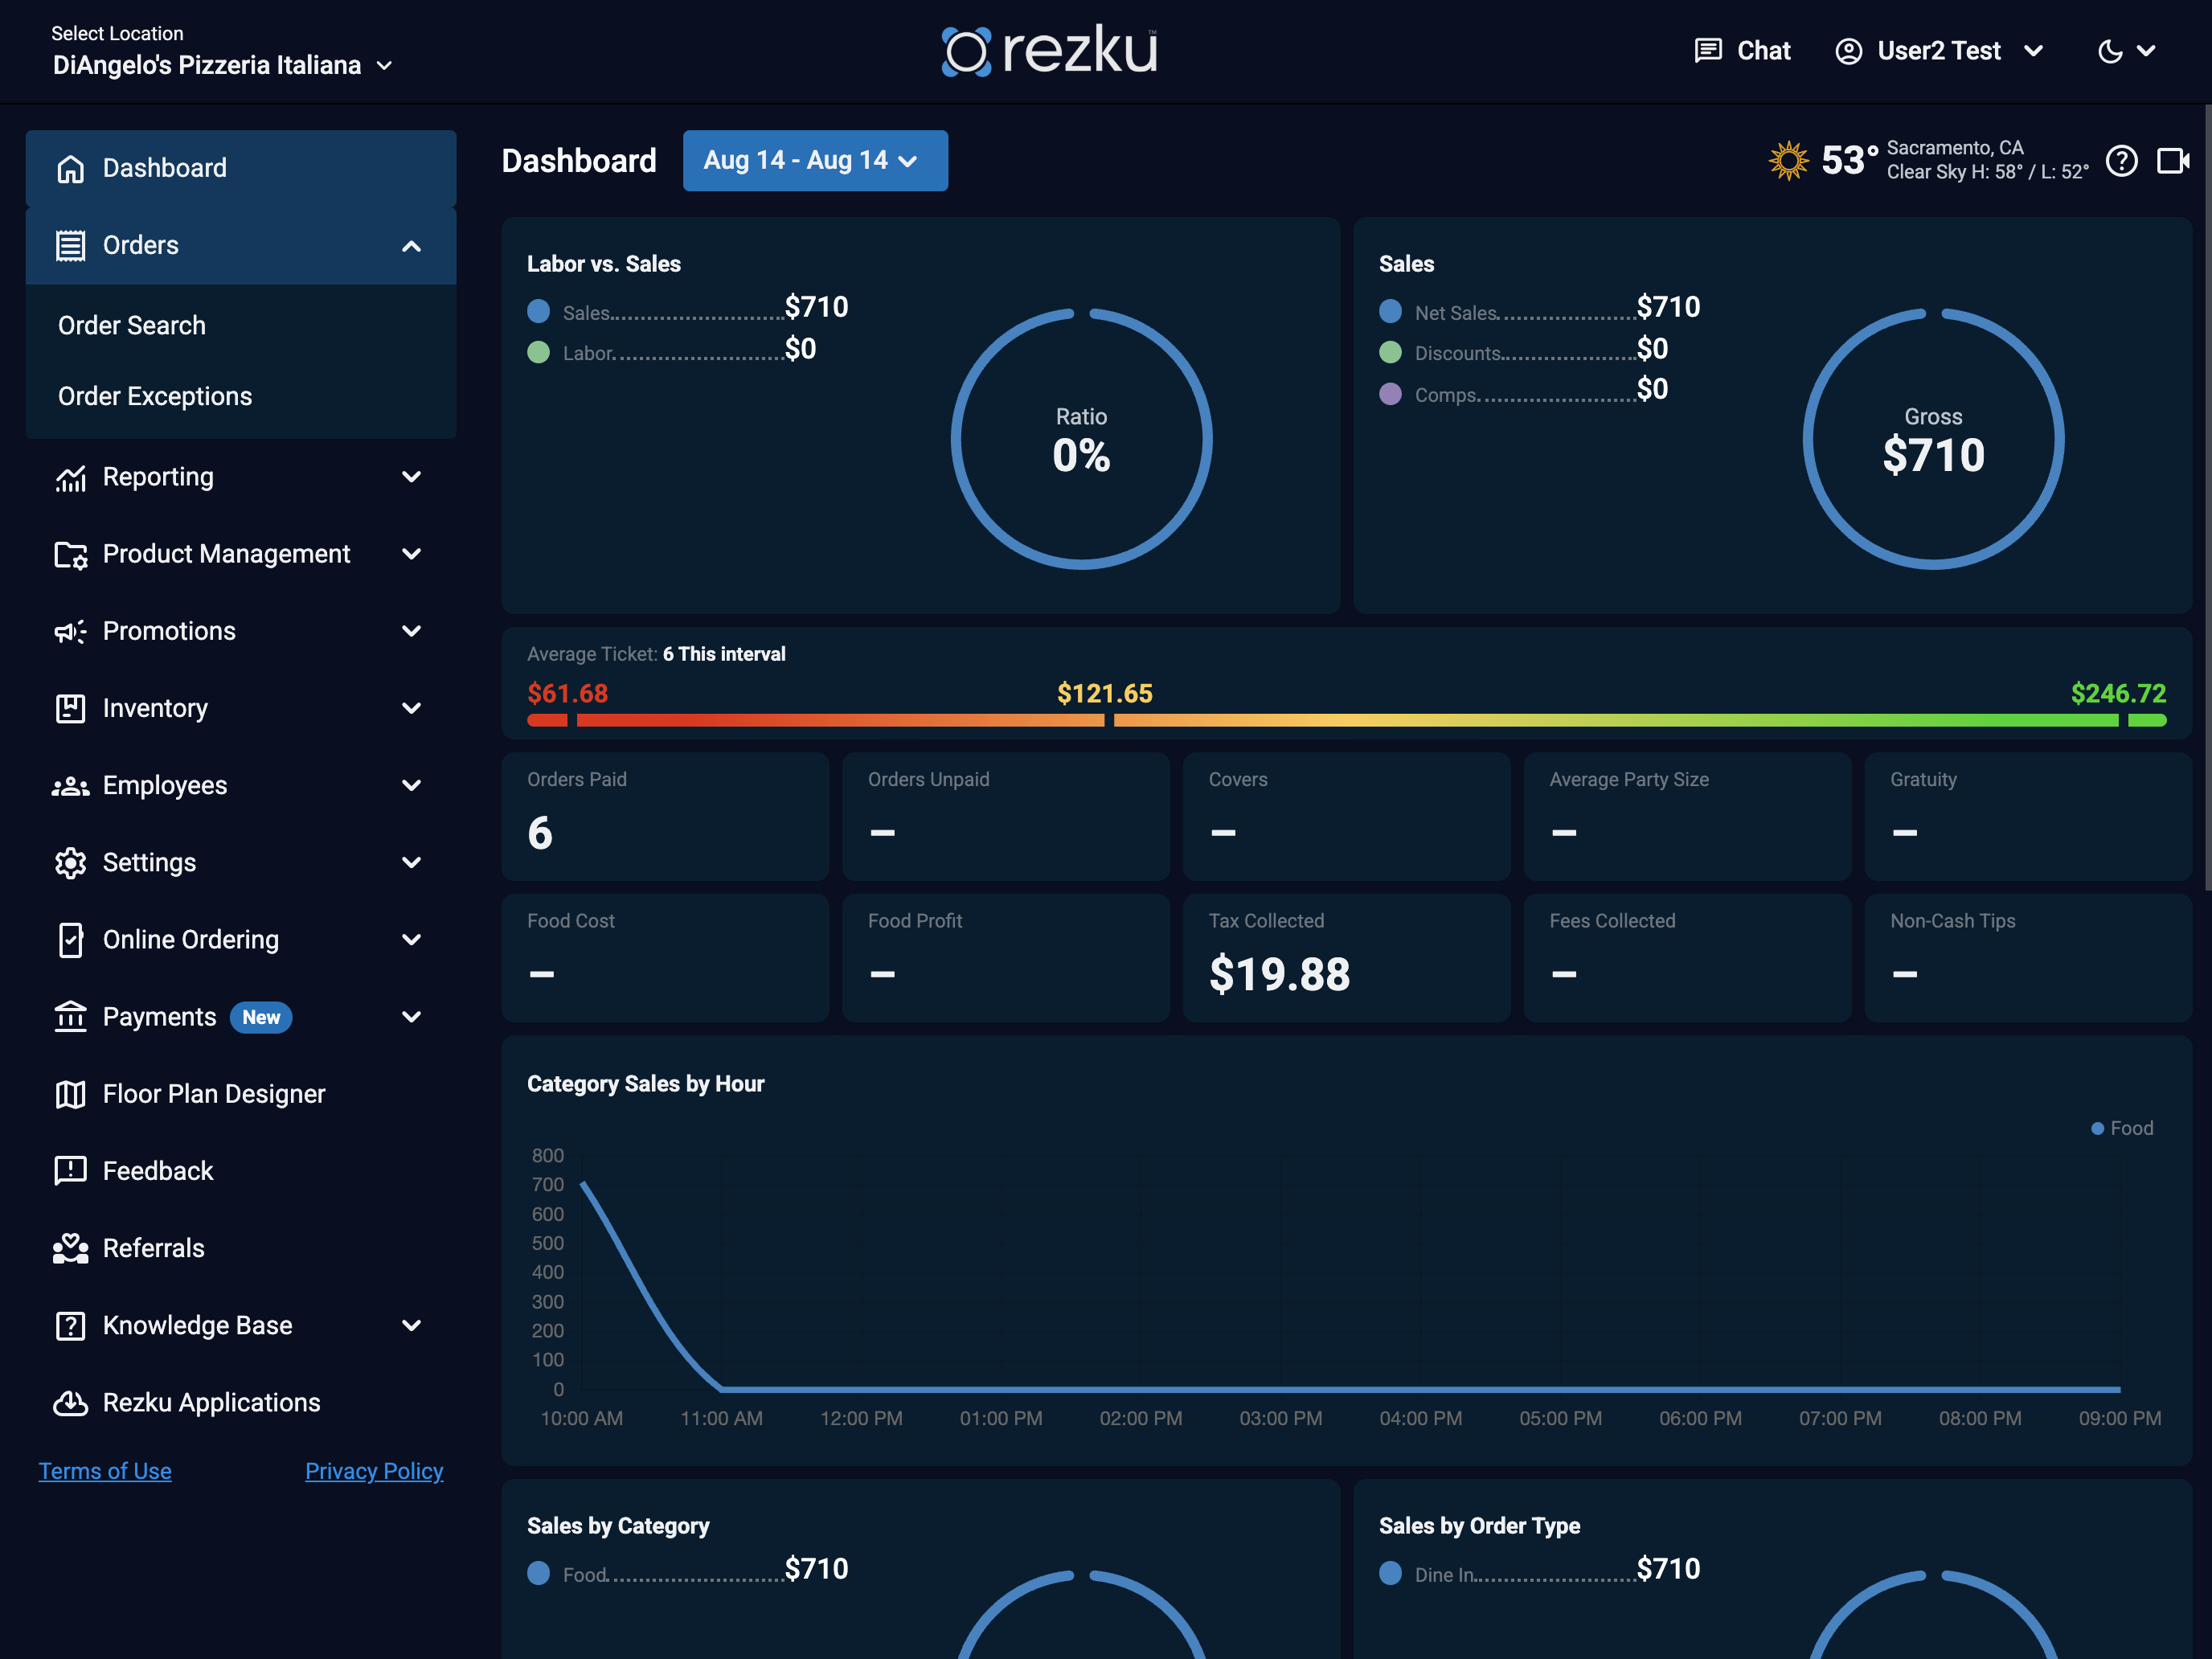Click the Referrals hearts icon
Image resolution: width=2212 pixels, height=1659 pixels.
(70, 1248)
